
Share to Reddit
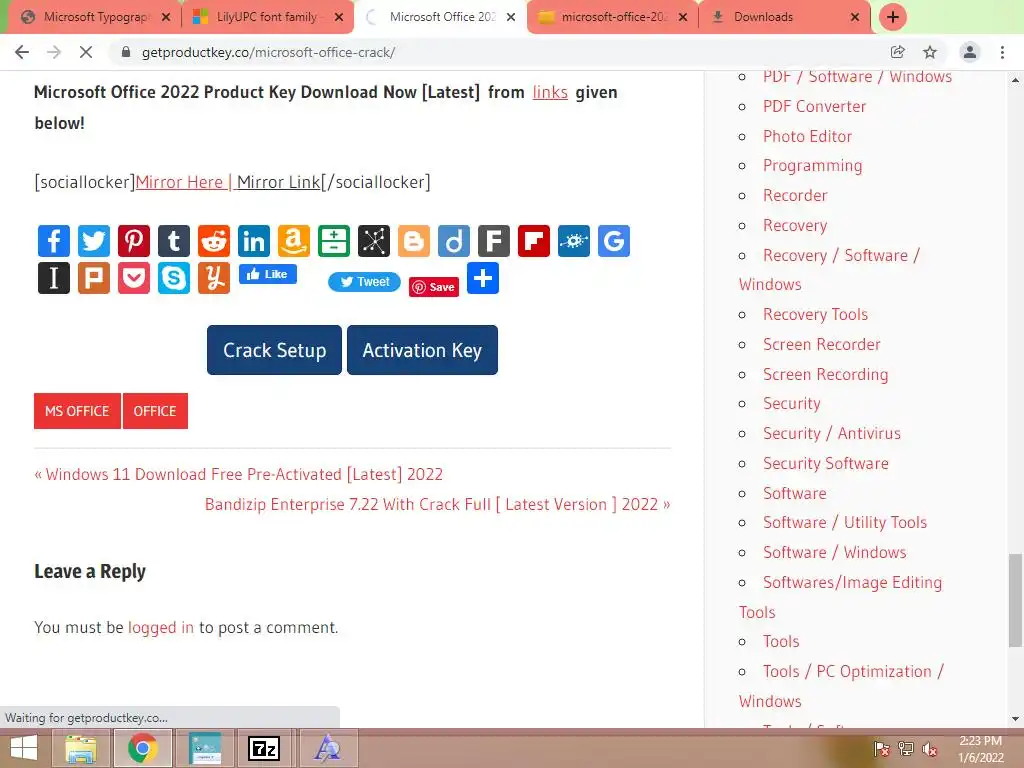pos(214,241)
